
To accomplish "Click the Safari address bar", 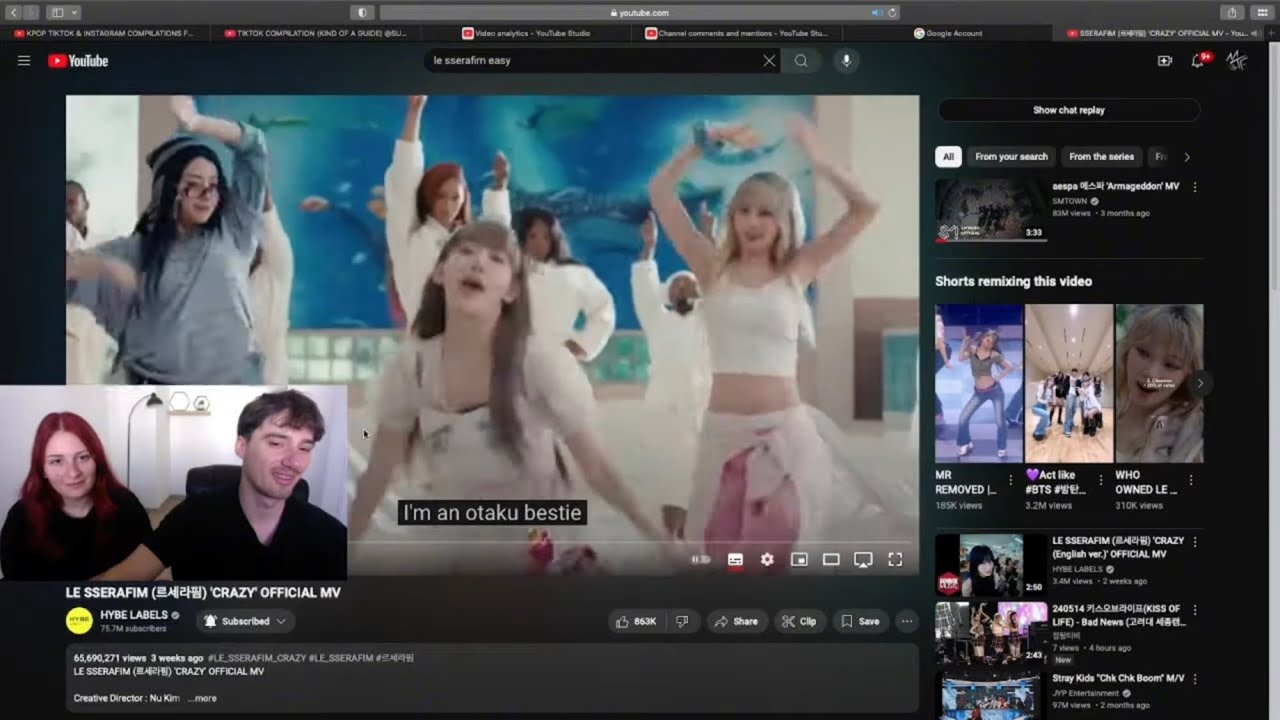I will coord(640,12).
